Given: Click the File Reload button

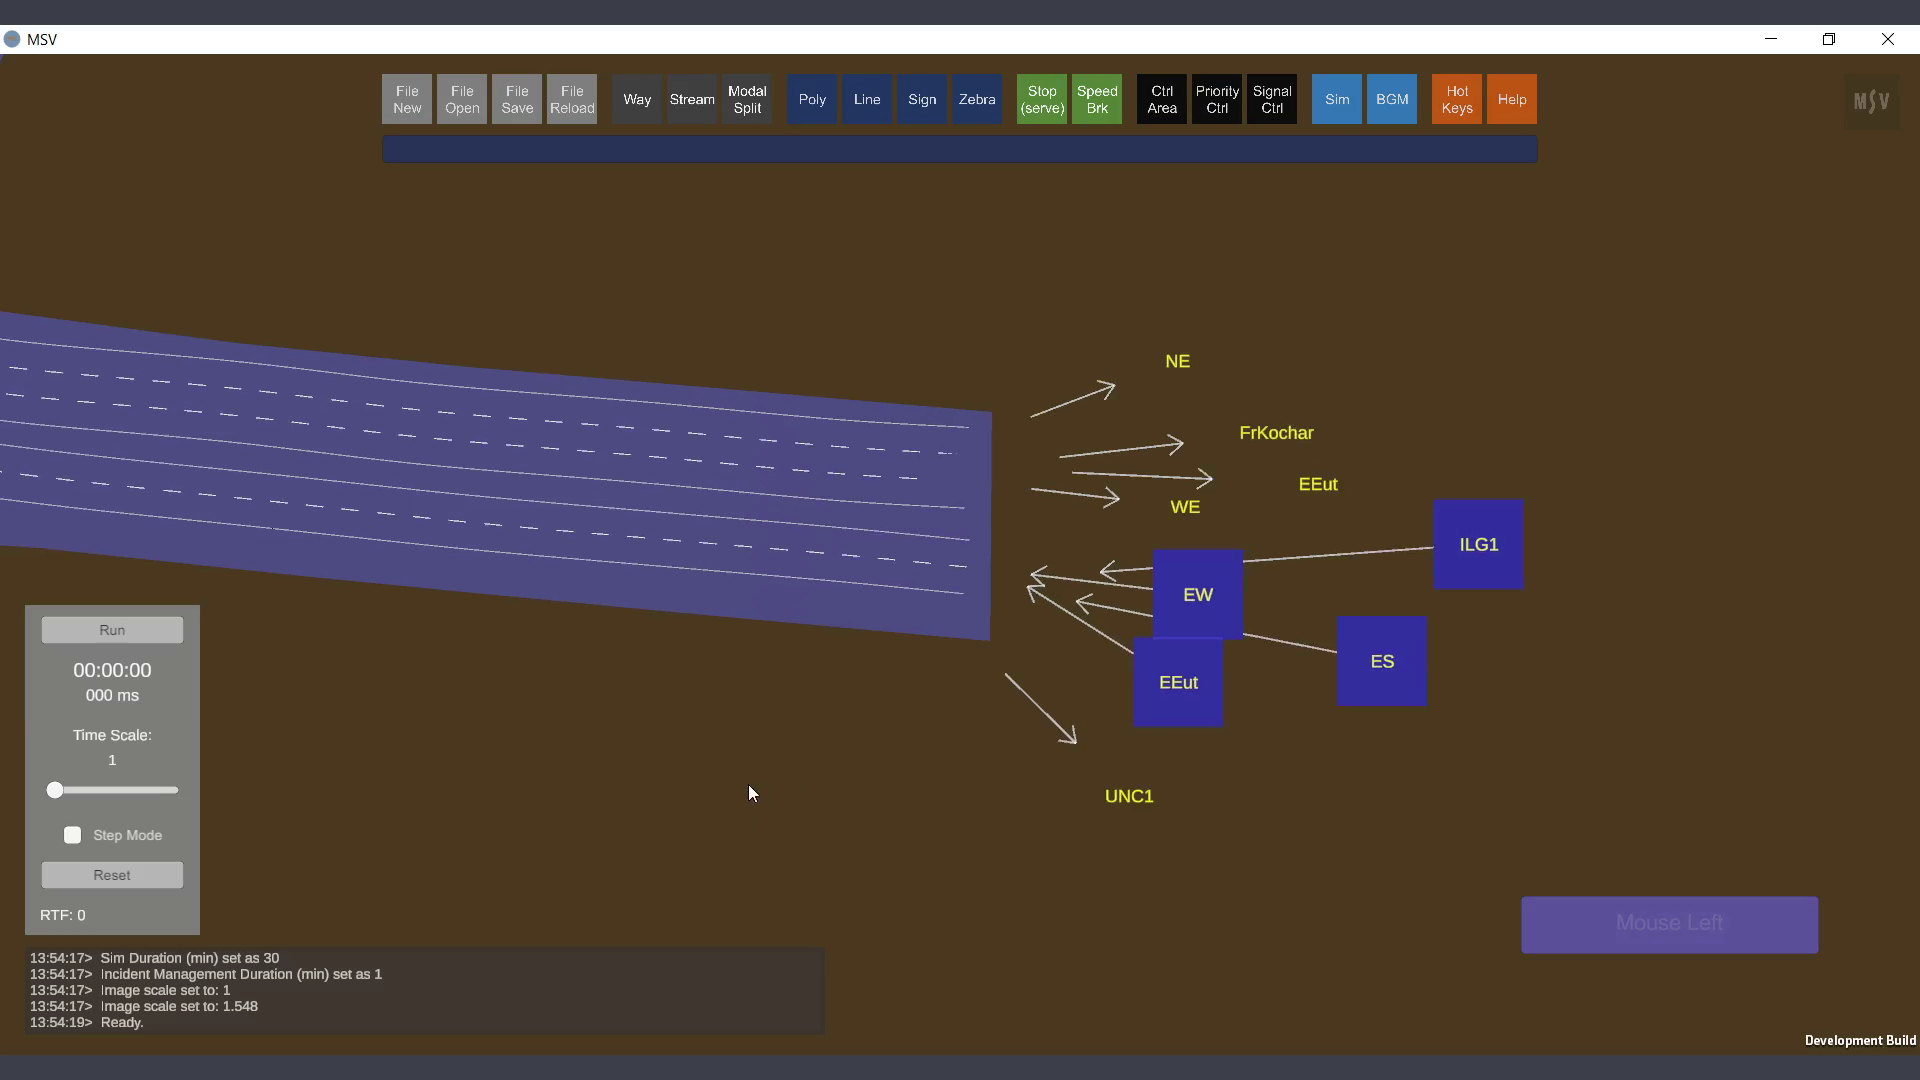Looking at the screenshot, I should pos(571,99).
